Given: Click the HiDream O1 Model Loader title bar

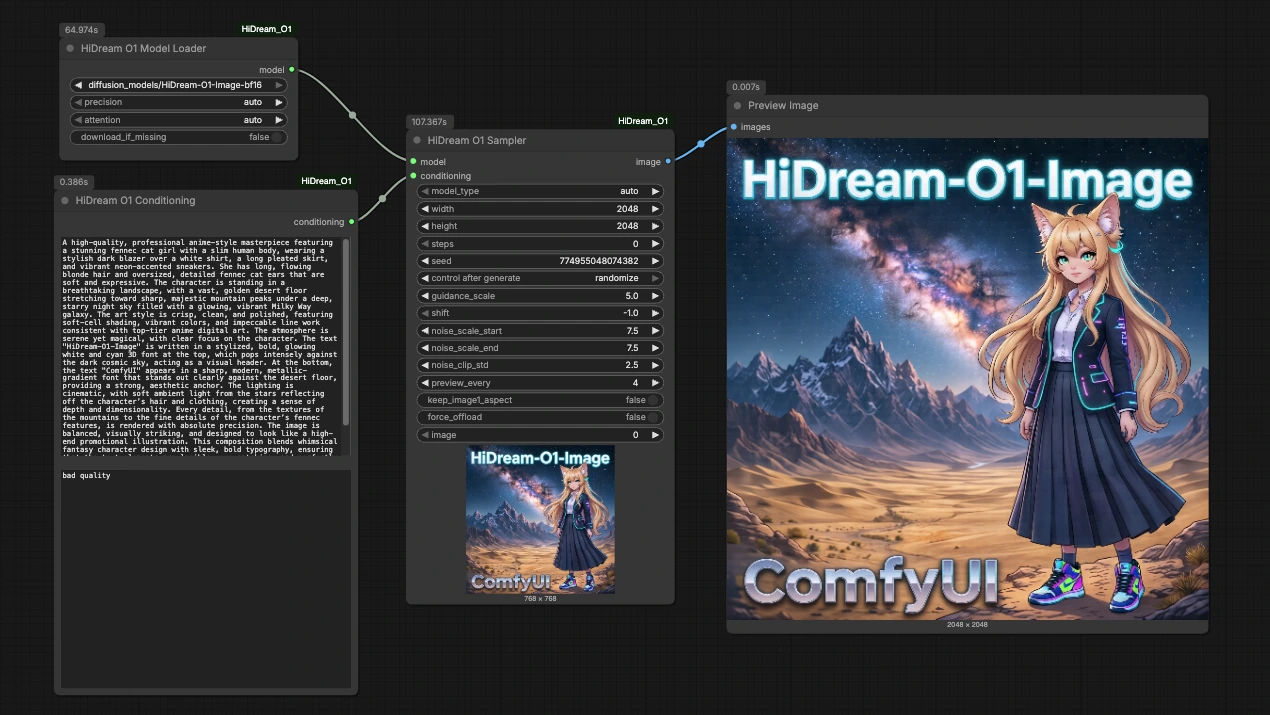Looking at the screenshot, I should coord(179,48).
